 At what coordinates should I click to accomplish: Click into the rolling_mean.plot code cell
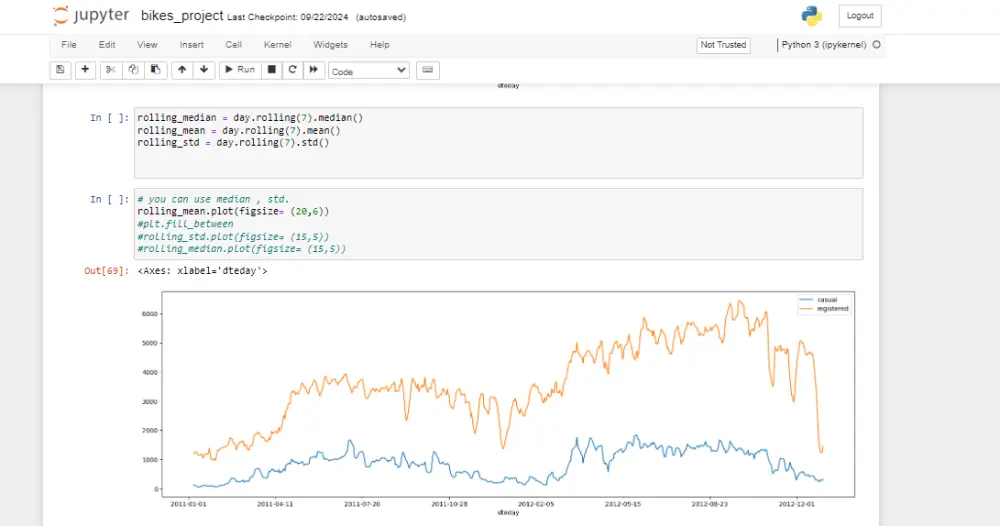[x=498, y=224]
